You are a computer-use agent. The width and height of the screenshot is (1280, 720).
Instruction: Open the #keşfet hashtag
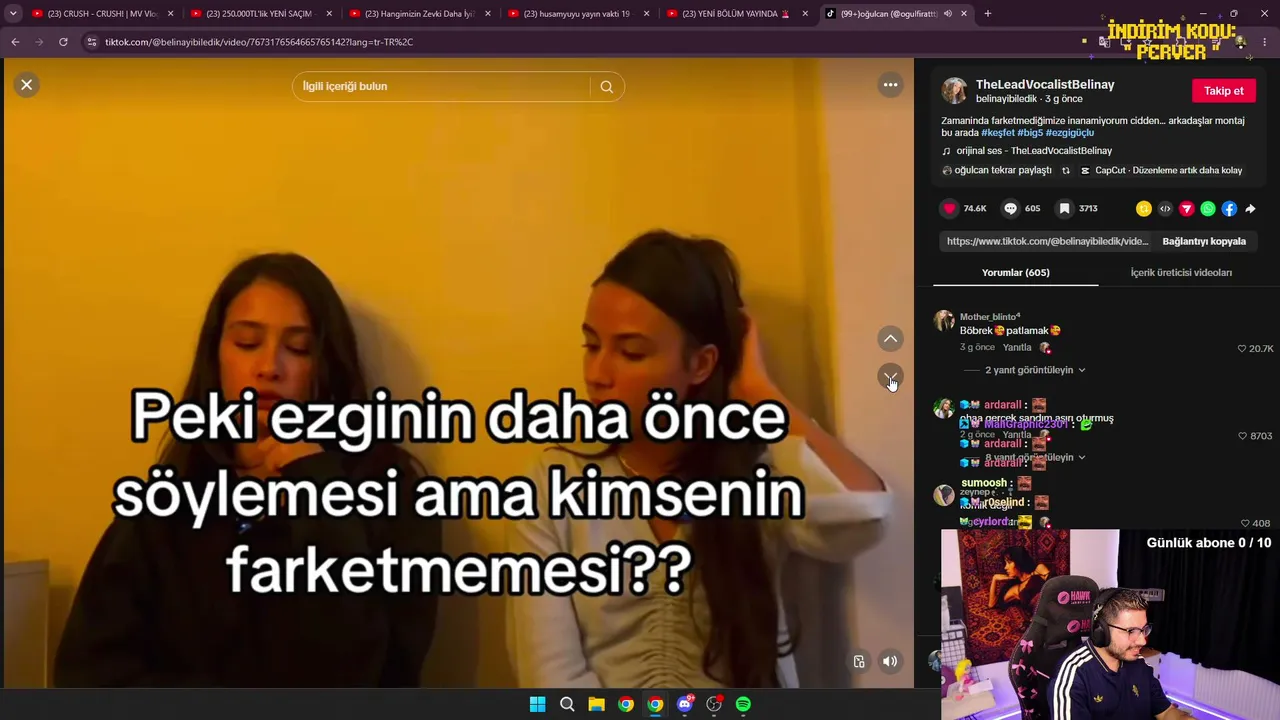(998, 133)
